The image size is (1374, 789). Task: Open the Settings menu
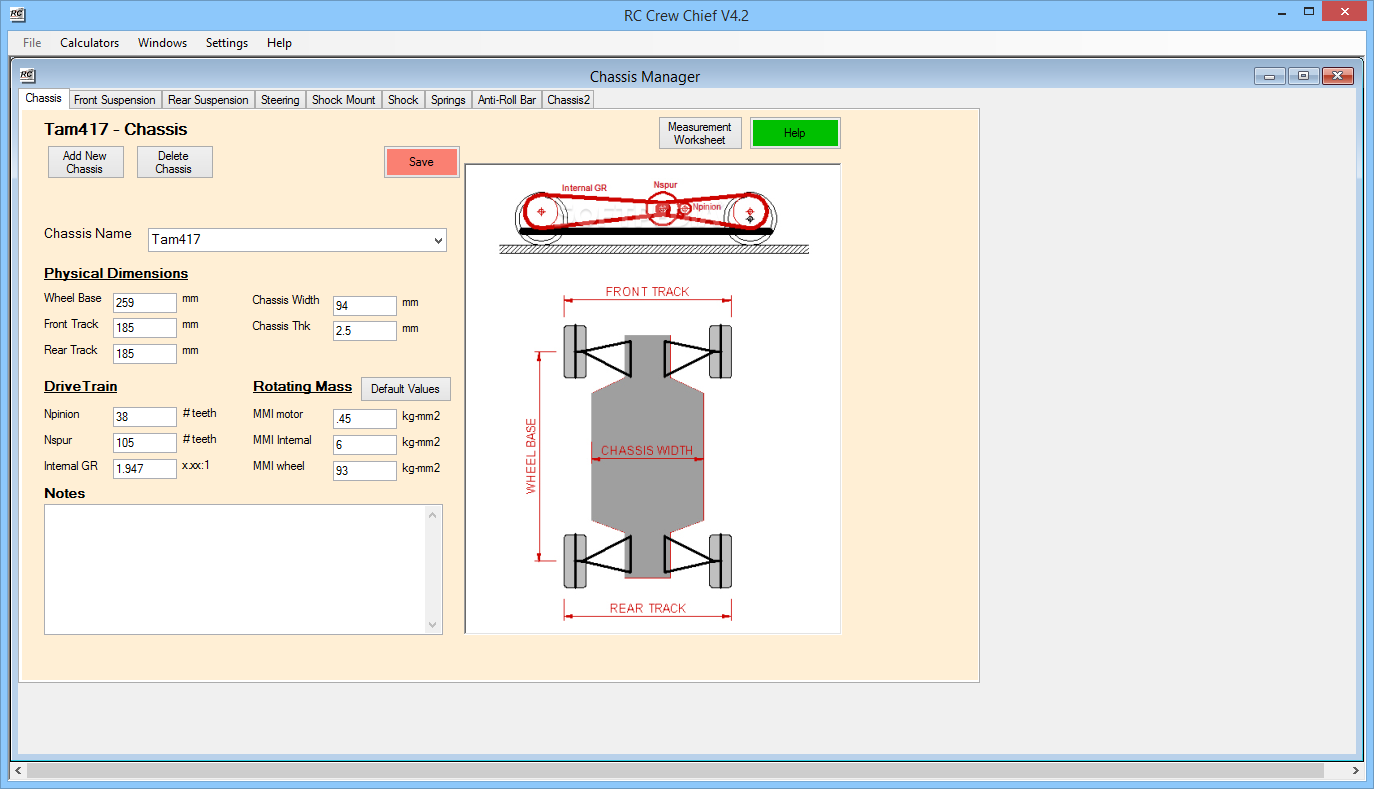227,43
